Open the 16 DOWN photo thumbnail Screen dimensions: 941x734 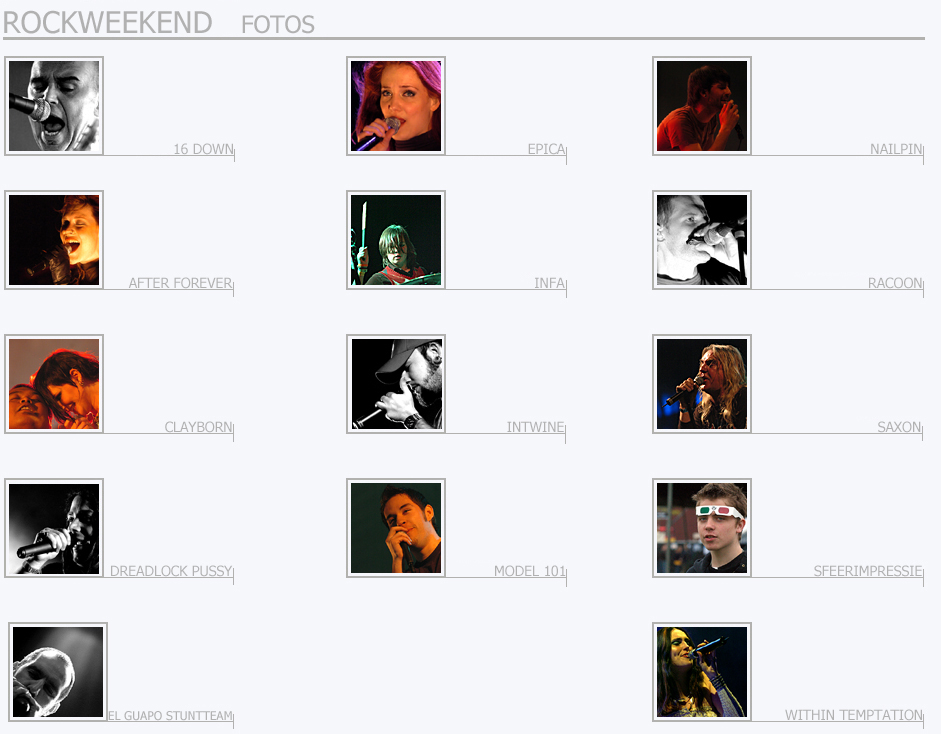54,106
